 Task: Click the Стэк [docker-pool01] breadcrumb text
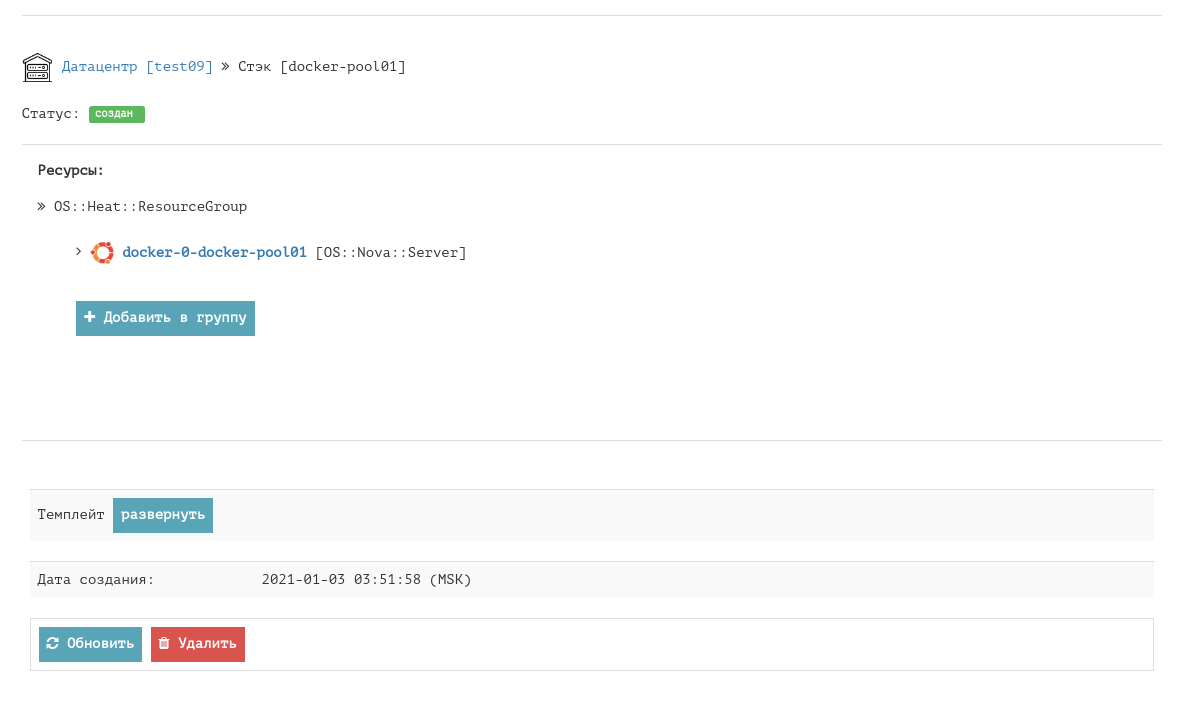click(x=322, y=67)
